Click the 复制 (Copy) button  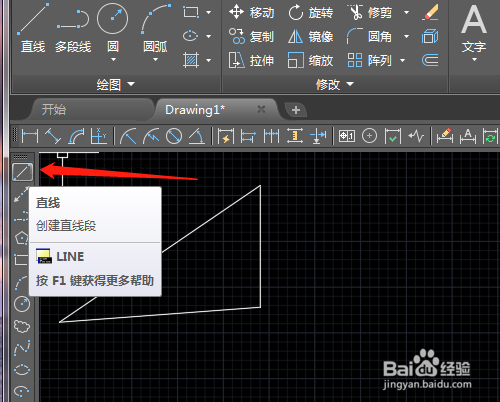252,36
